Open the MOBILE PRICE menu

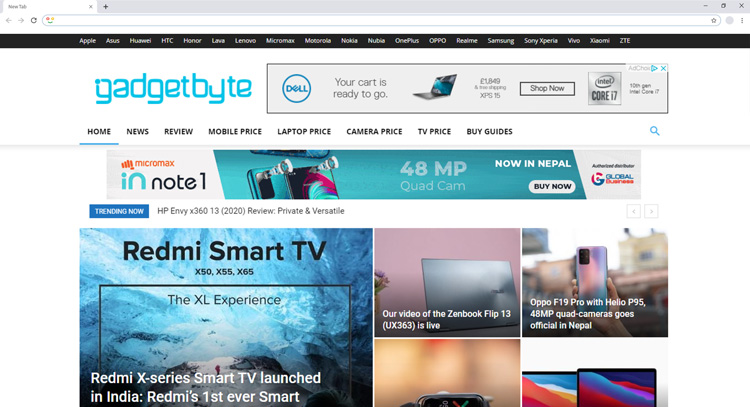pyautogui.click(x=235, y=131)
